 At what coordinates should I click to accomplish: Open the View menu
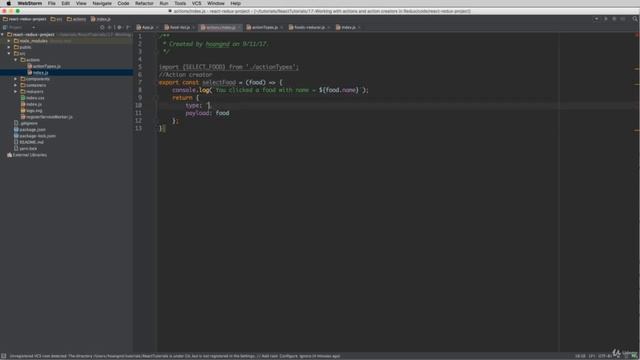81,3
